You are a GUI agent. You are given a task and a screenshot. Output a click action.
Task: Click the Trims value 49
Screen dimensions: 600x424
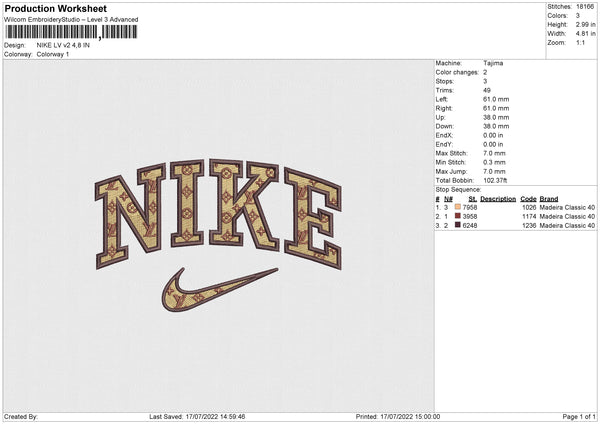[x=487, y=90]
